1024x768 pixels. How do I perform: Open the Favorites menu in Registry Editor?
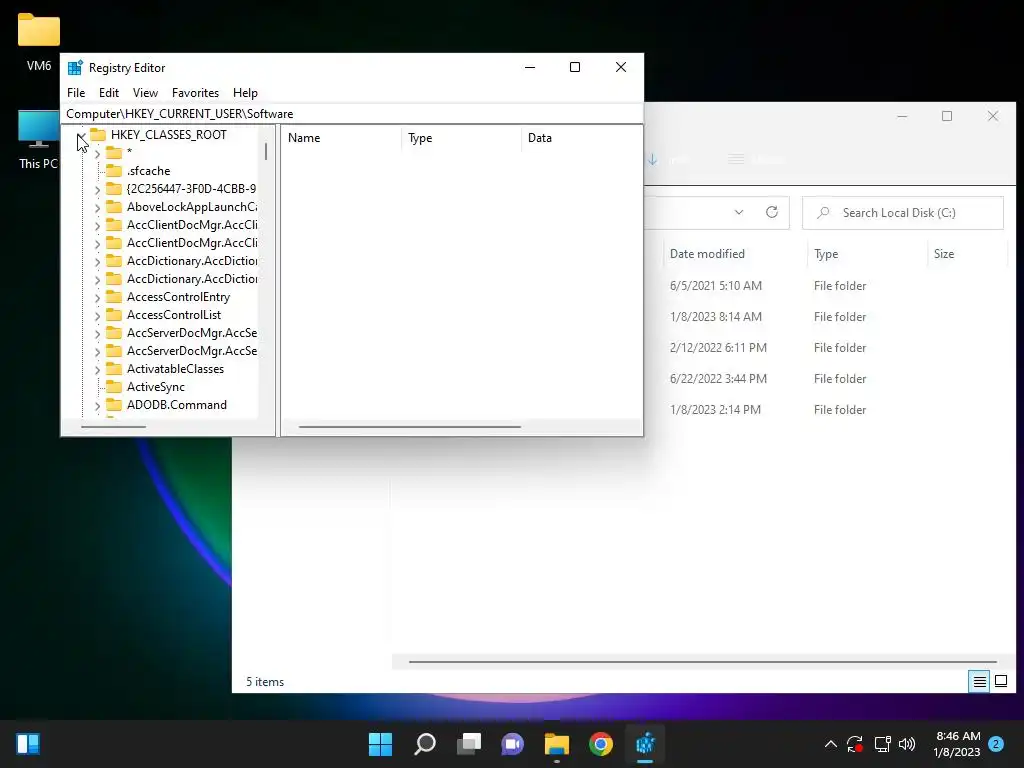pyautogui.click(x=195, y=93)
